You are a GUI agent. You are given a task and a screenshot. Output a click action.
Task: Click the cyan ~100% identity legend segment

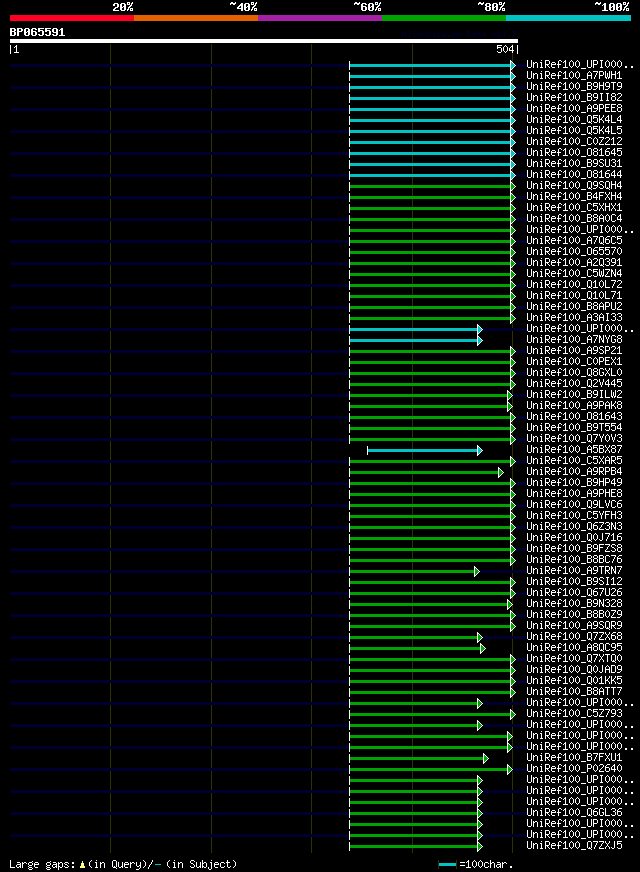(x=568, y=18)
